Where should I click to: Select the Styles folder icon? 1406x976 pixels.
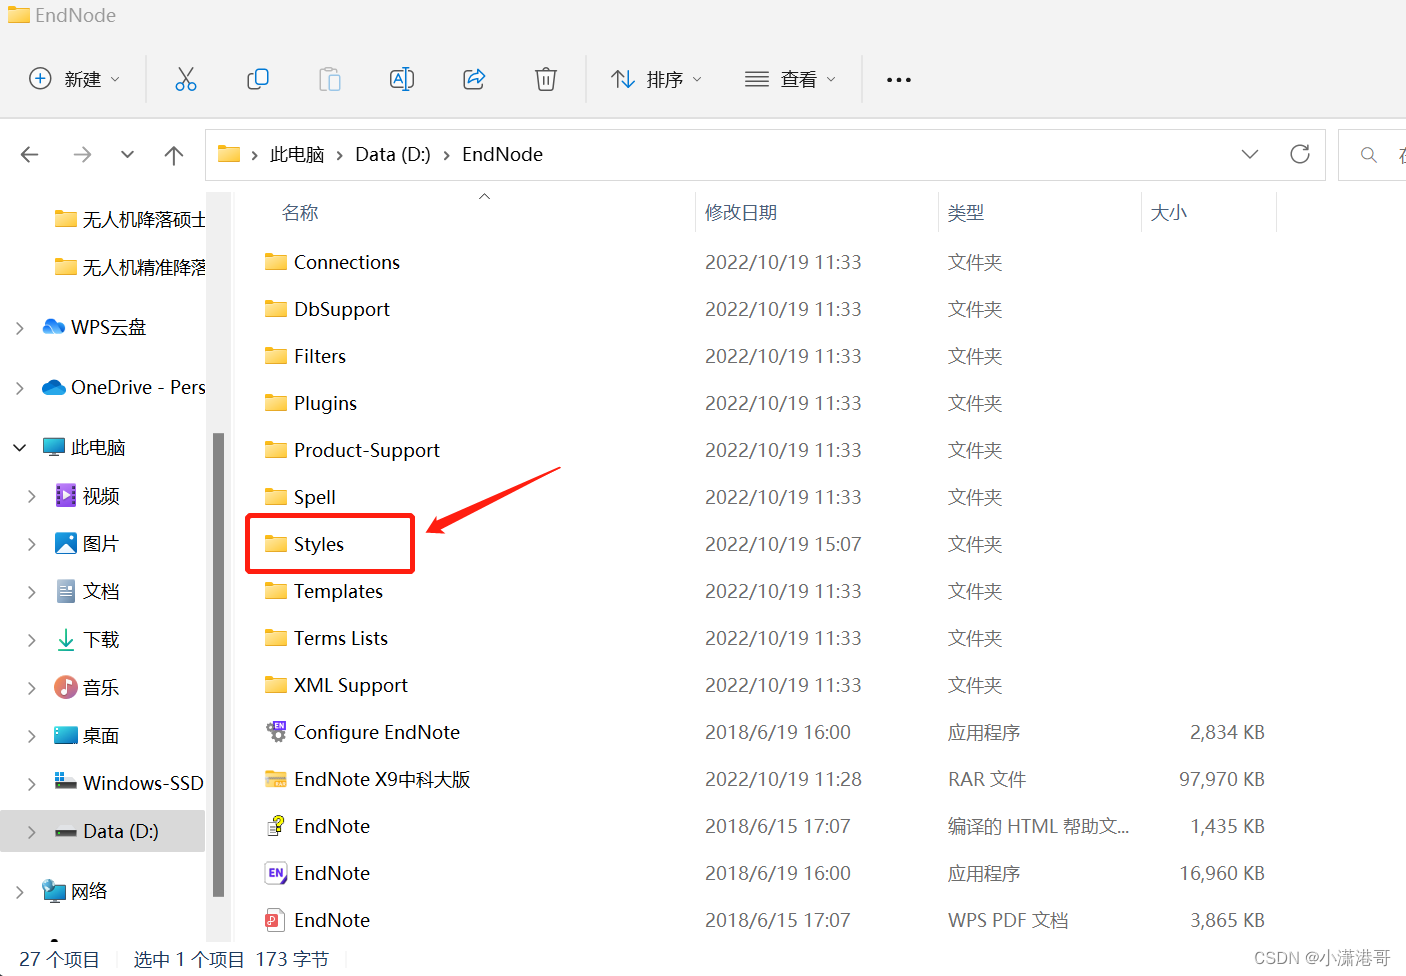coord(276,544)
